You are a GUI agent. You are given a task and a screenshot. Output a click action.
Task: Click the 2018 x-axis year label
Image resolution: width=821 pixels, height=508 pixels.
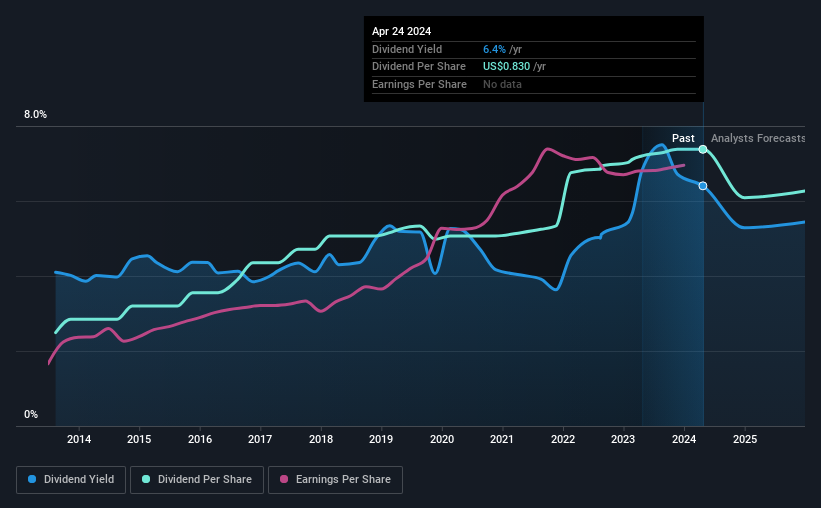(x=321, y=439)
